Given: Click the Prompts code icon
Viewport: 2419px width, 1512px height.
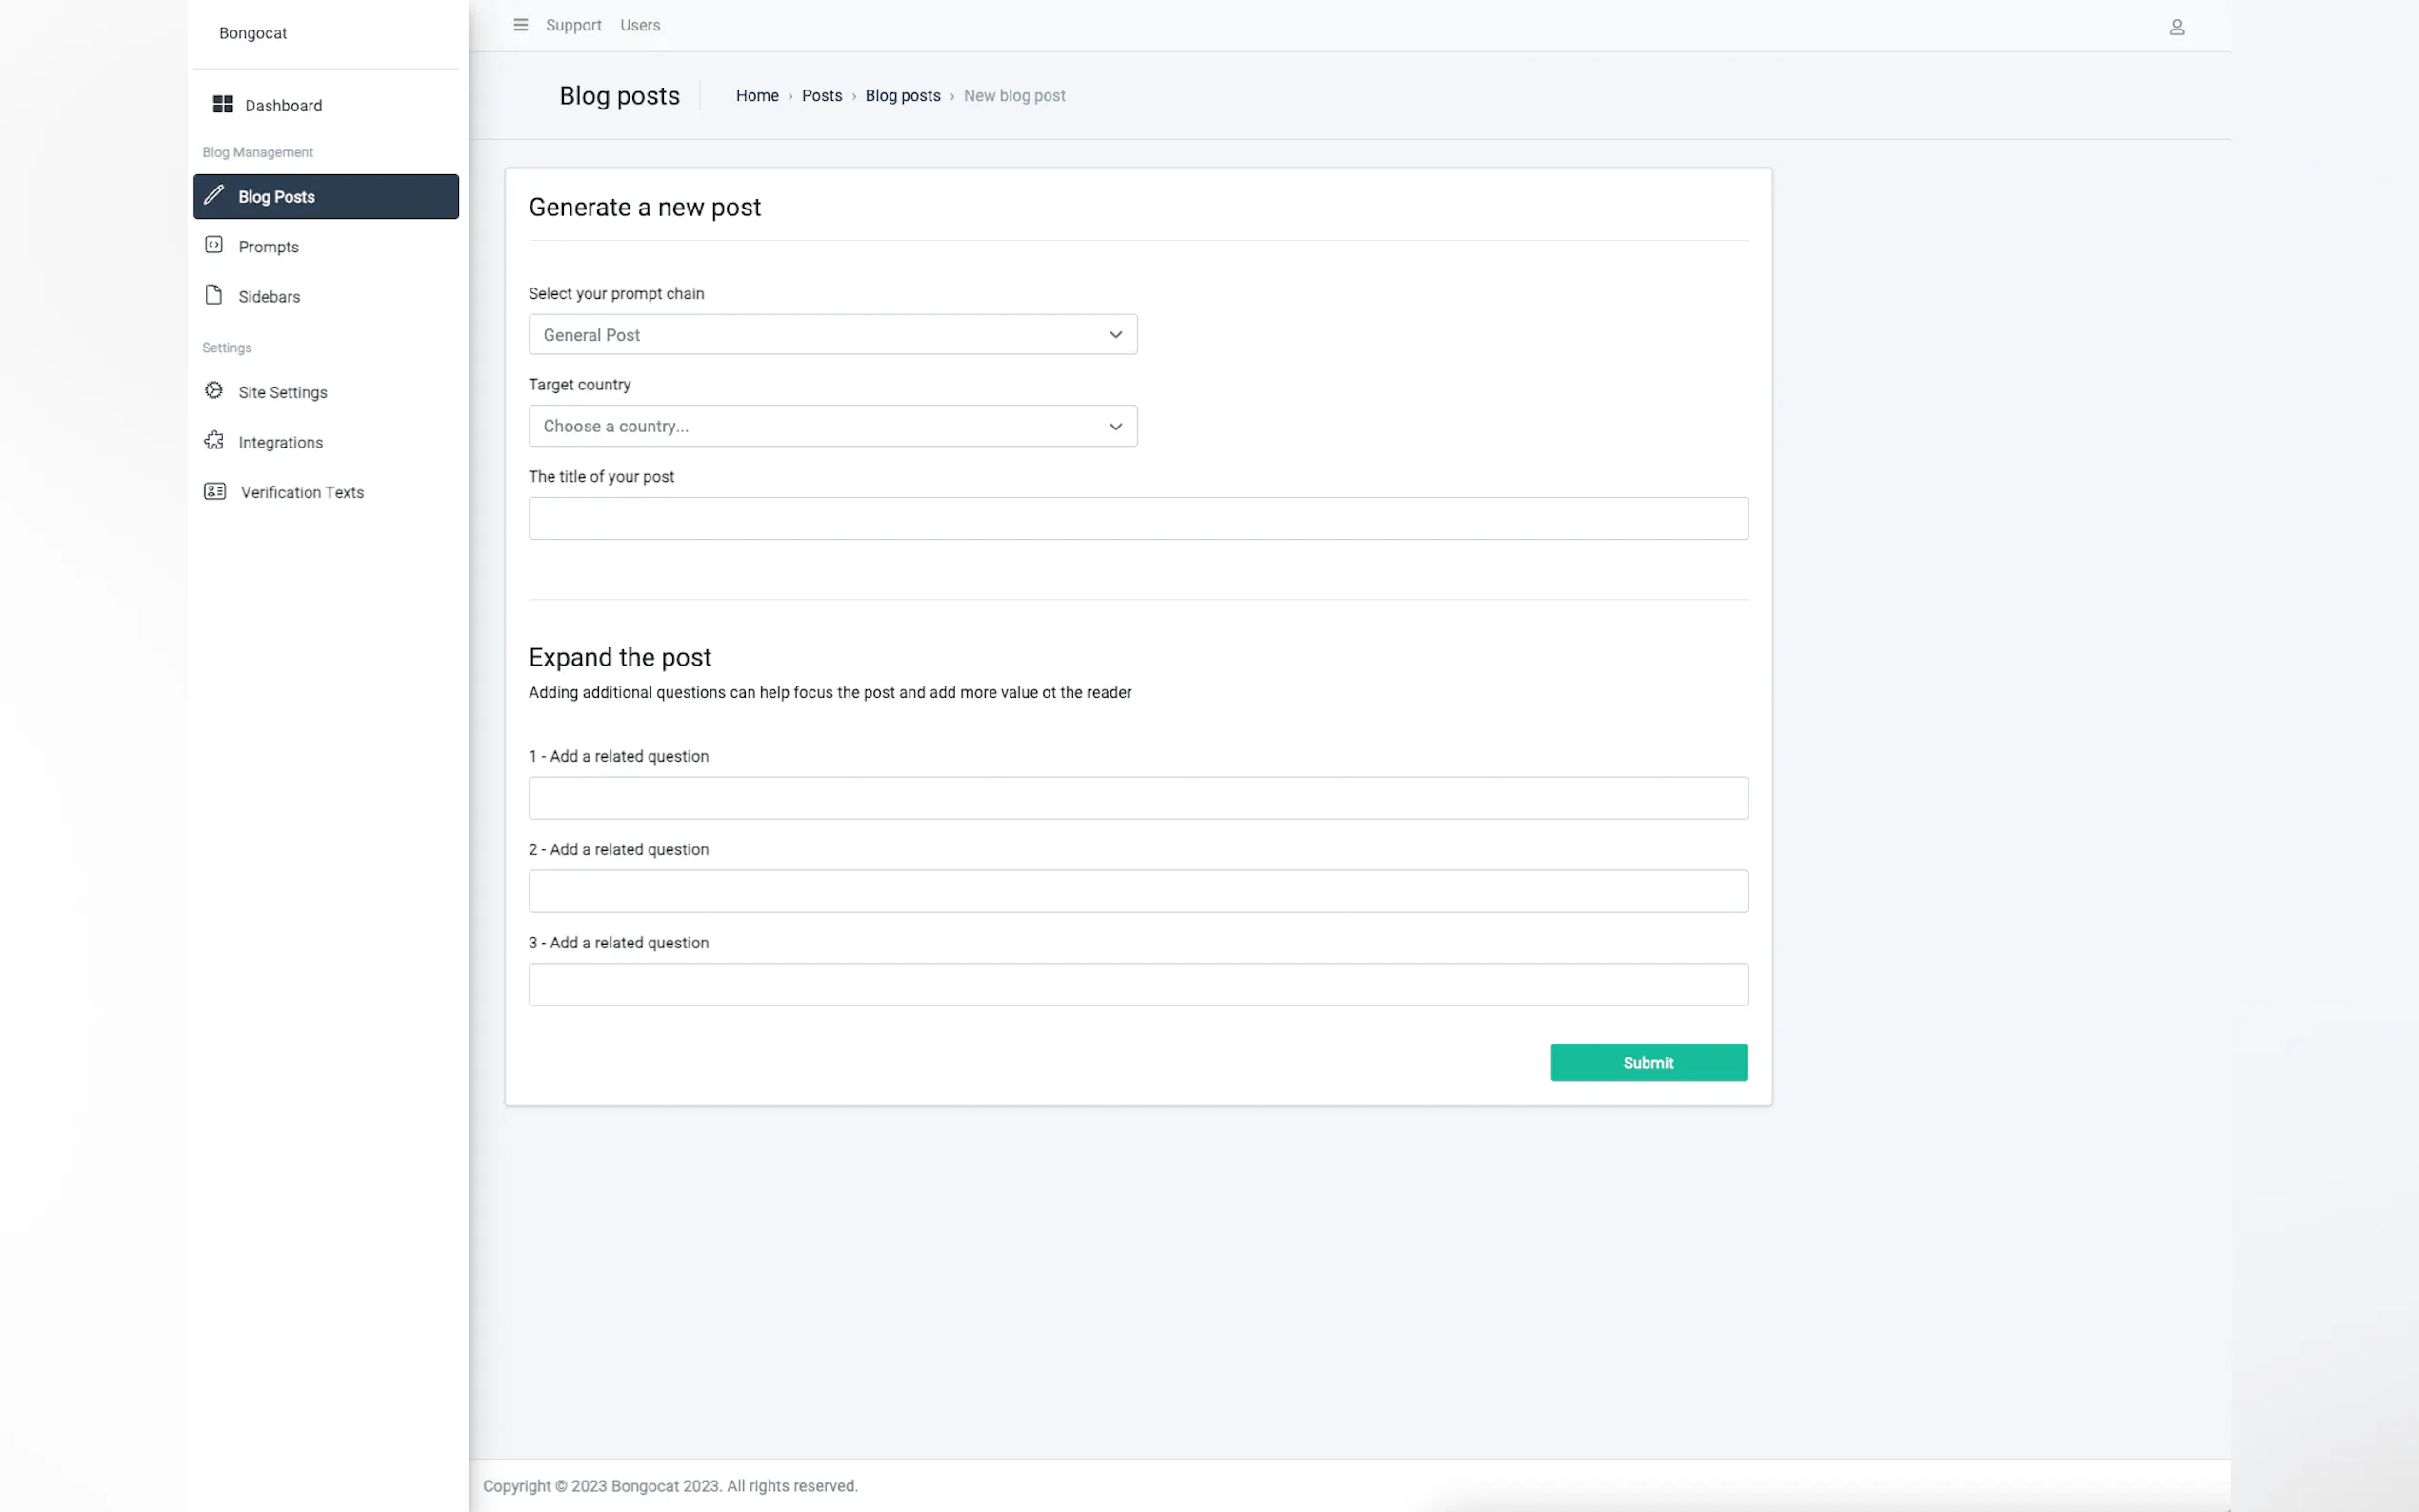Looking at the screenshot, I should pos(214,245).
